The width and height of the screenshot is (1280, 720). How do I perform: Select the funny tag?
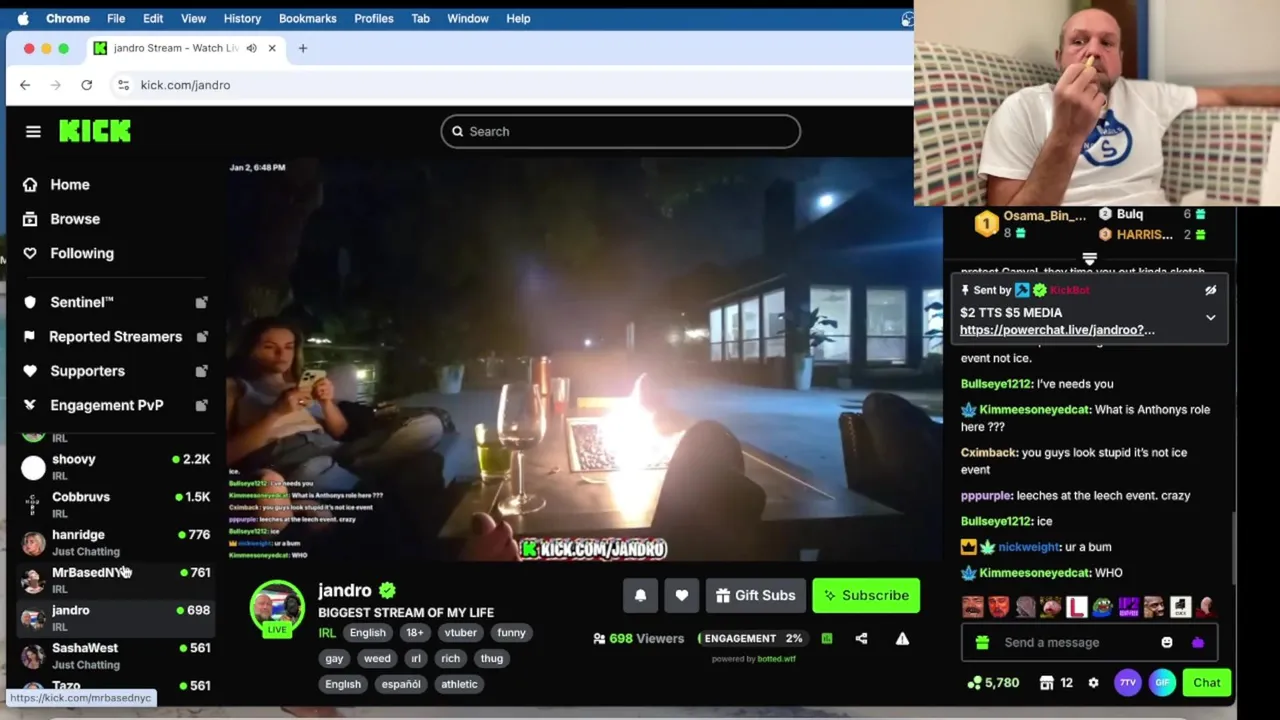click(511, 632)
